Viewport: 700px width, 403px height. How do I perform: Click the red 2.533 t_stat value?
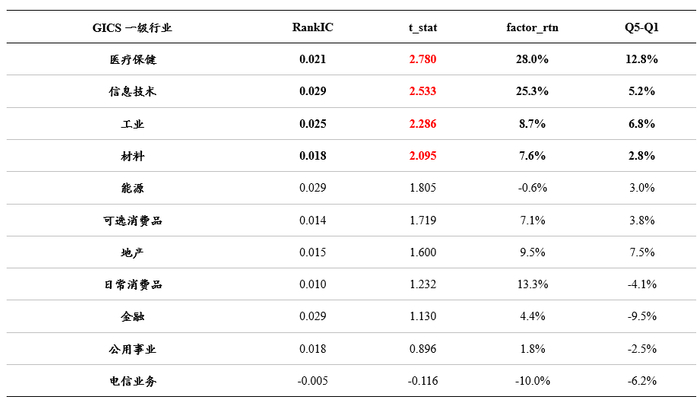click(422, 91)
